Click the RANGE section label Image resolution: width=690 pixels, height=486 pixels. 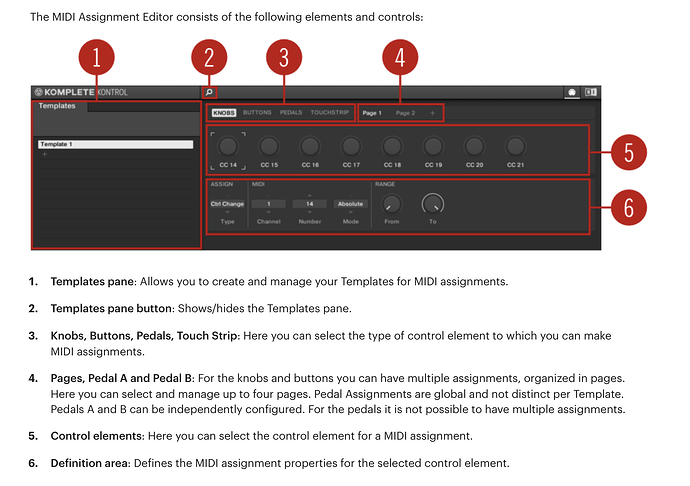pos(385,184)
